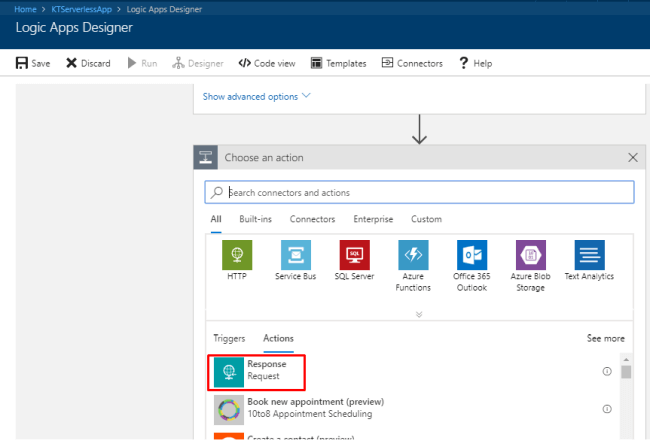650x447 pixels.
Task: Click the Search connectors and actions field
Action: tap(419, 192)
